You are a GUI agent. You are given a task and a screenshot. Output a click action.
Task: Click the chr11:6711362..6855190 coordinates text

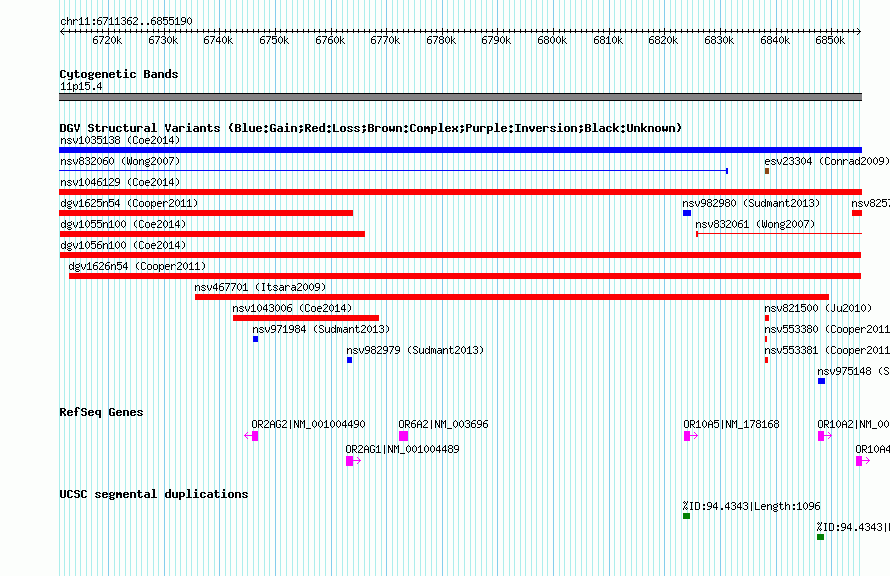pyautogui.click(x=126, y=21)
